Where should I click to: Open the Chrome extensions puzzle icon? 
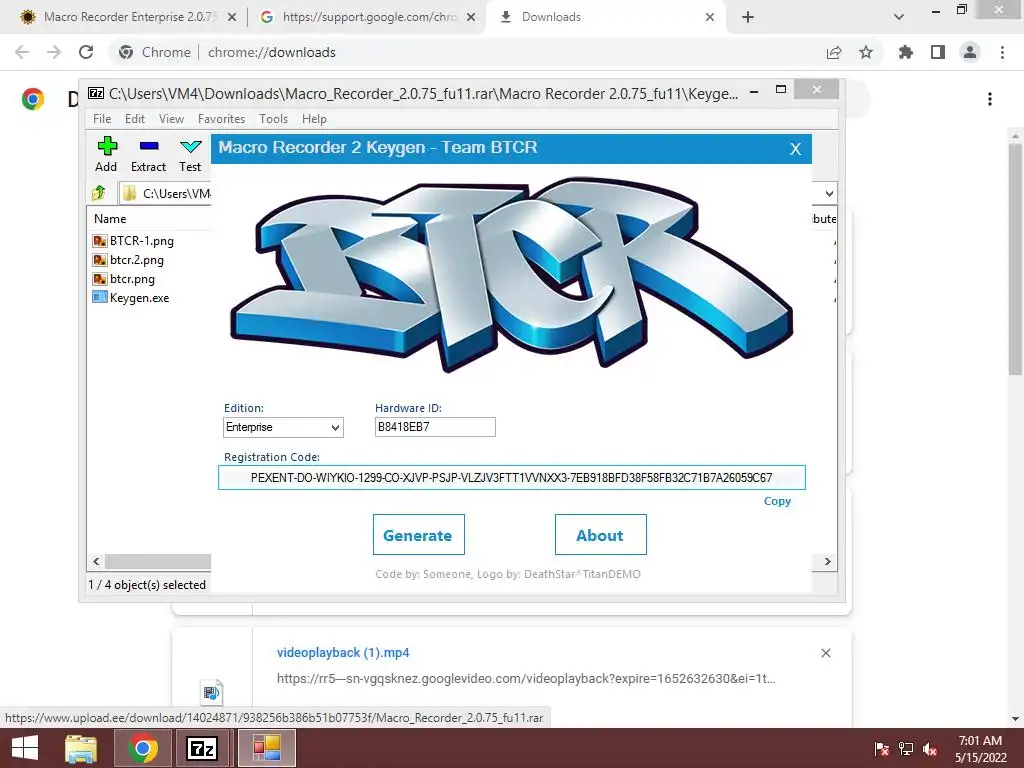(x=906, y=52)
